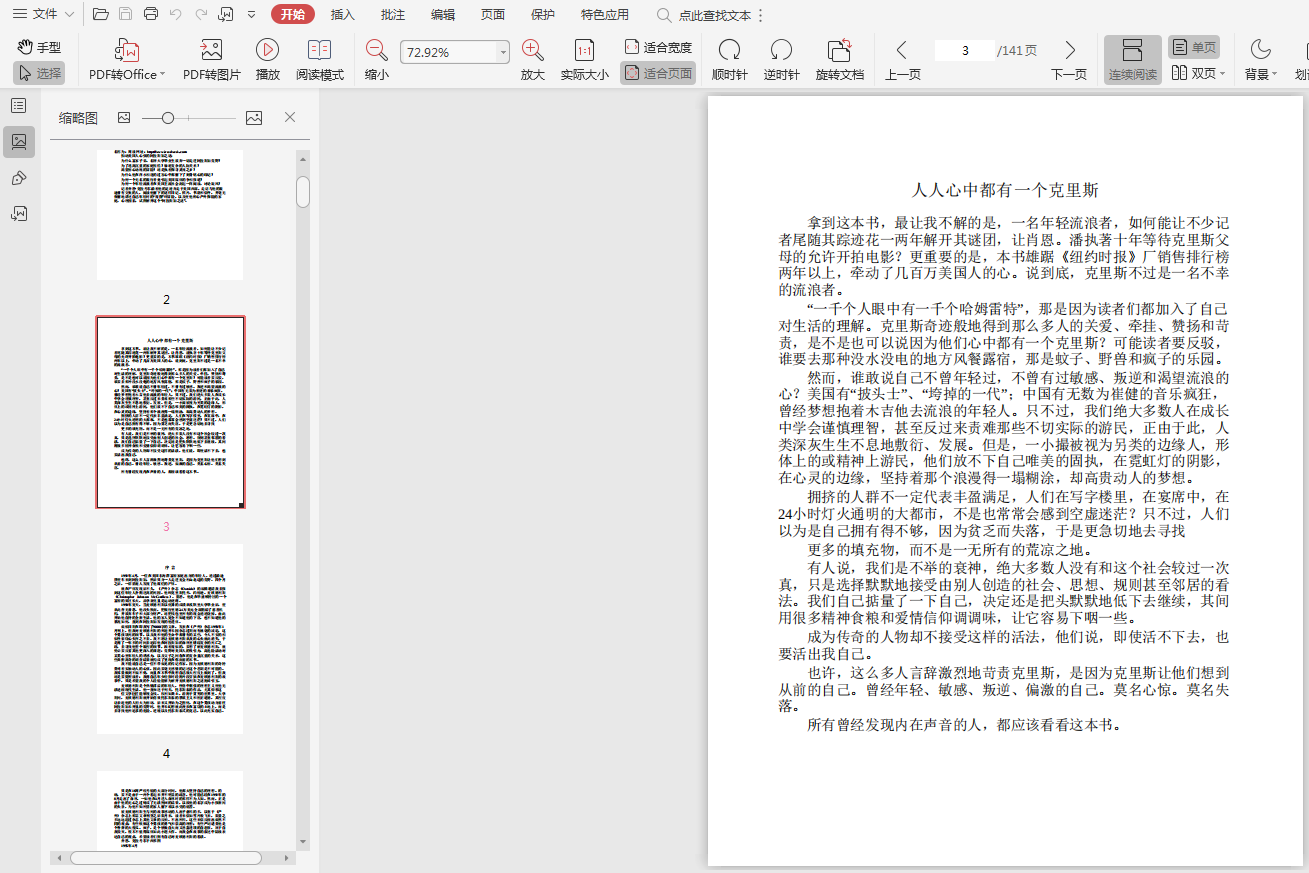Open the search options three-dot menu
This screenshot has width=1309, height=873.
pyautogui.click(x=761, y=15)
